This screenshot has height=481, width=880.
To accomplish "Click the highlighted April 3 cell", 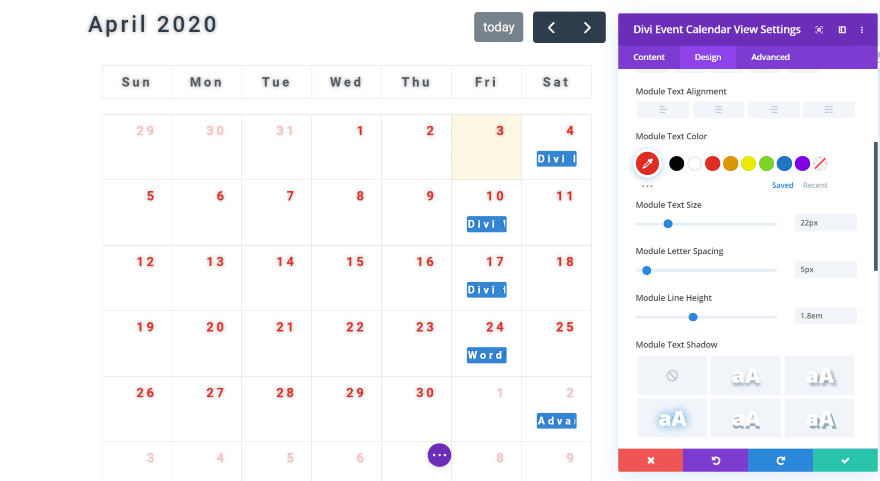I will (x=487, y=147).
